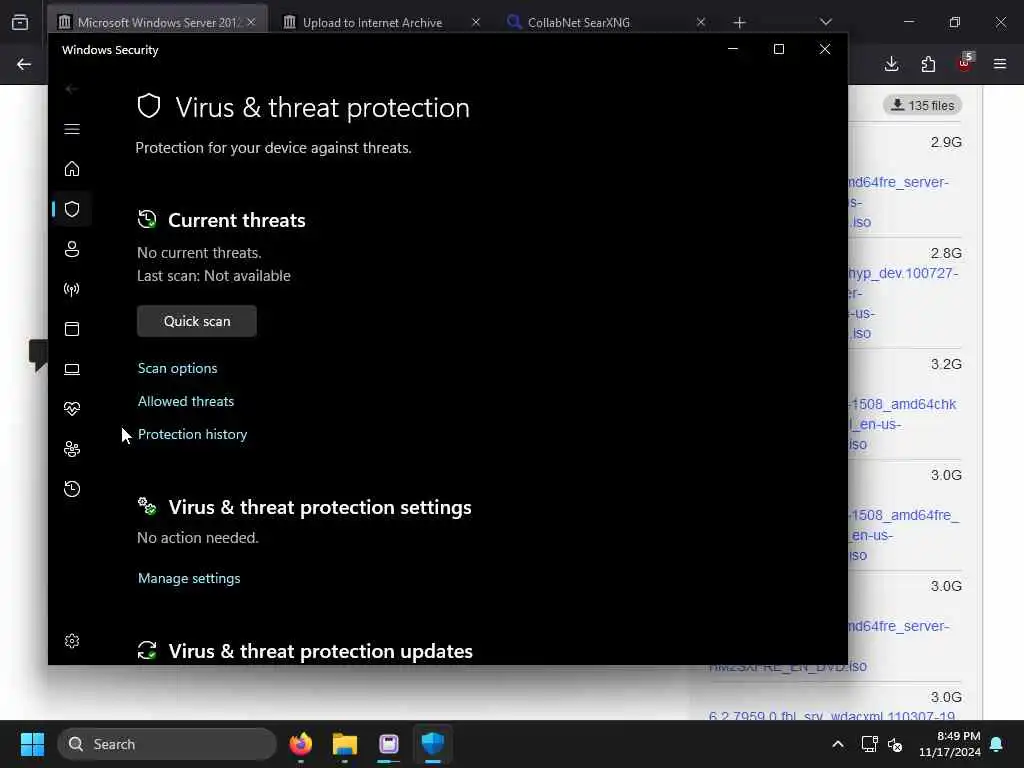Open the clock showing 8:49 PM
This screenshot has height=768, width=1024.
pos(950,744)
